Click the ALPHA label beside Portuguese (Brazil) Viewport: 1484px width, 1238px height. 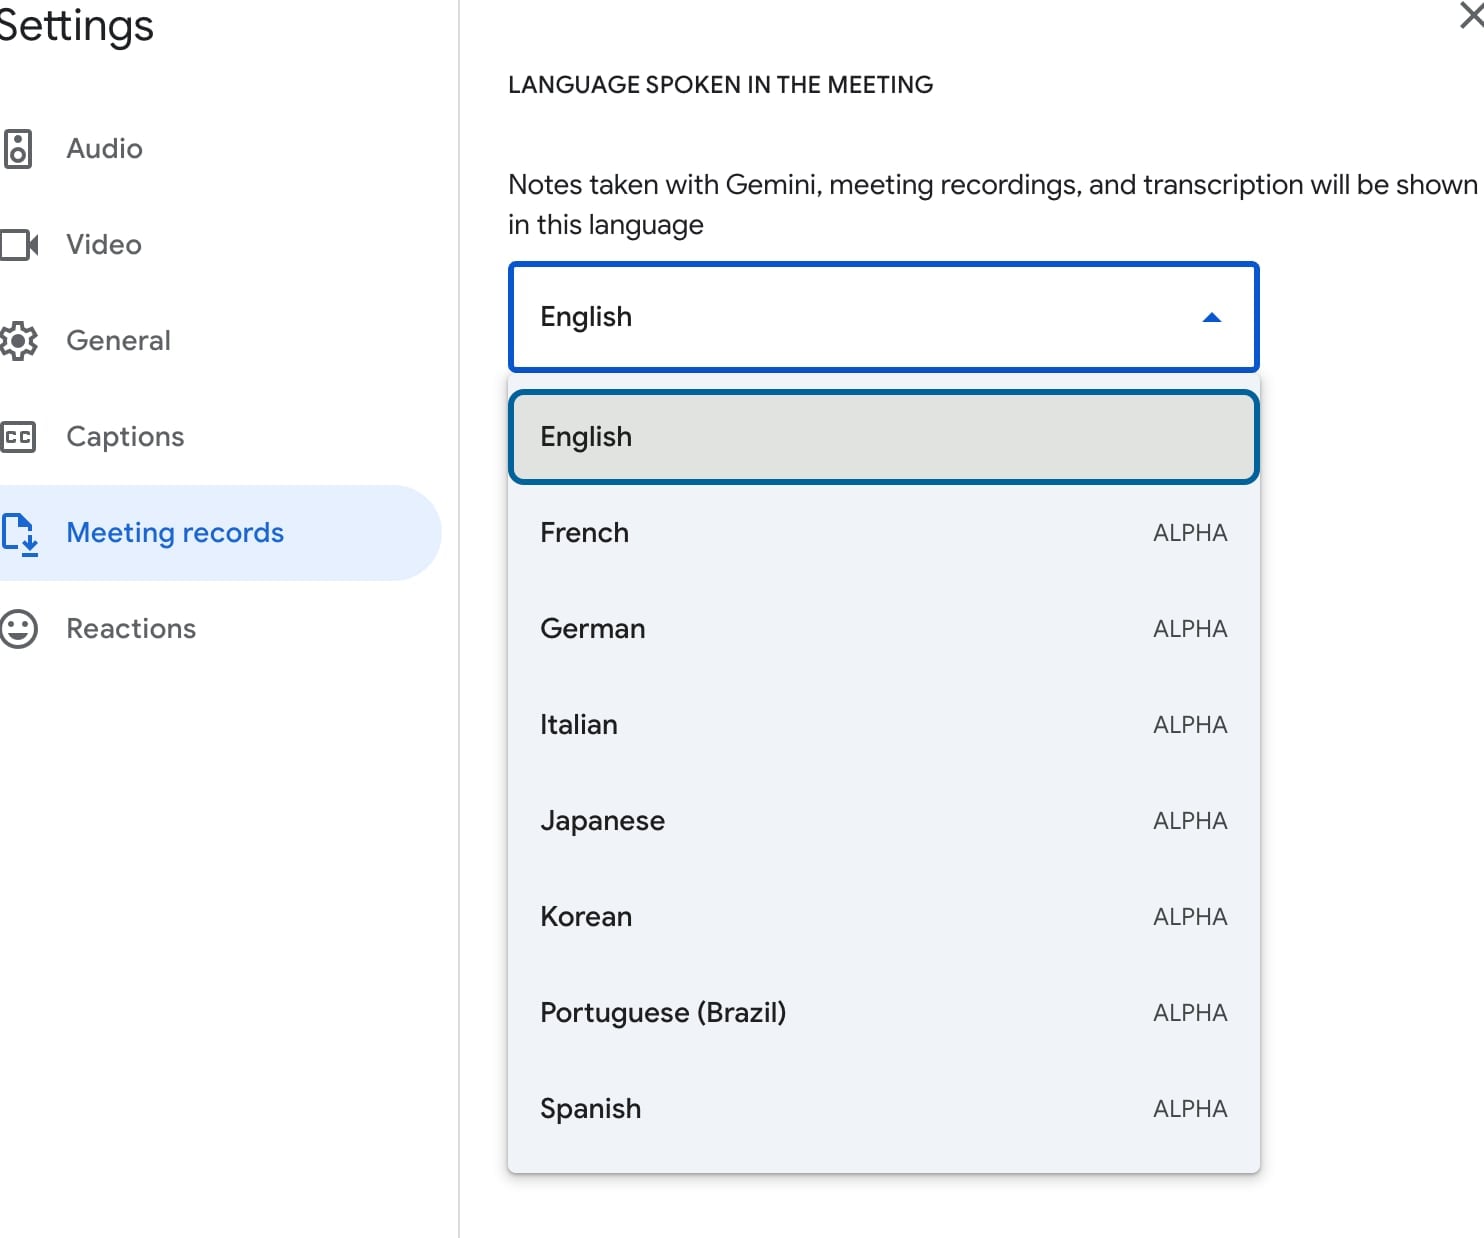(x=1190, y=1013)
